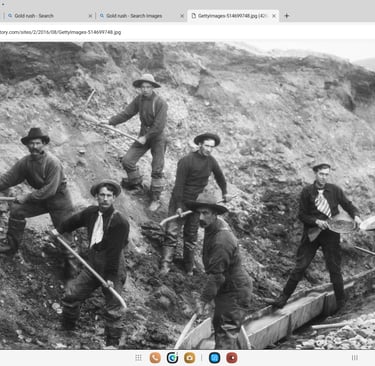Launch the orange Phone app from taskbar
This screenshot has height=366, width=375.
tap(155, 358)
